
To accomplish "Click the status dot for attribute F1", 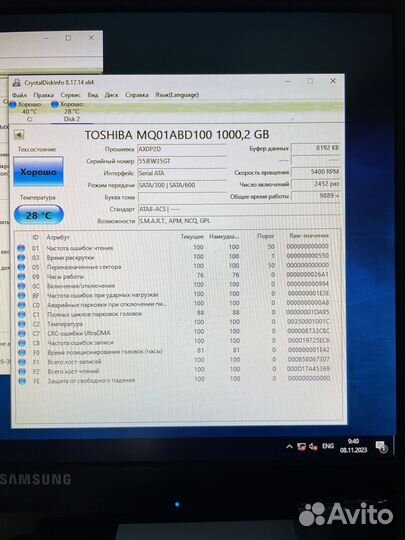I will coord(22,362).
